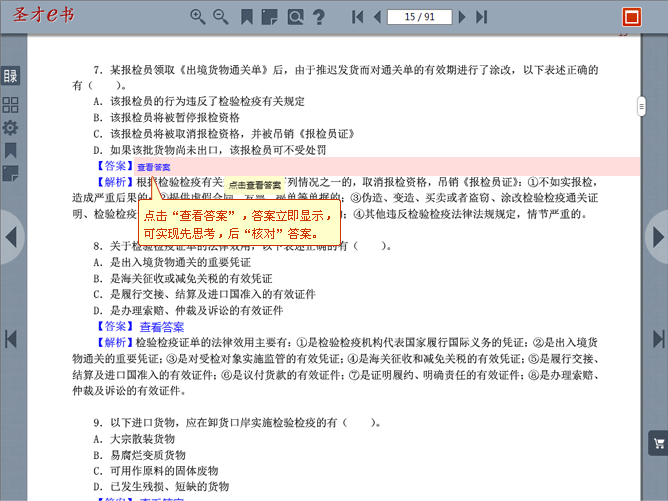Image resolution: width=668 pixels, height=501 pixels.
Task: Open bookmarks list in left sidebar
Action: coord(10,150)
